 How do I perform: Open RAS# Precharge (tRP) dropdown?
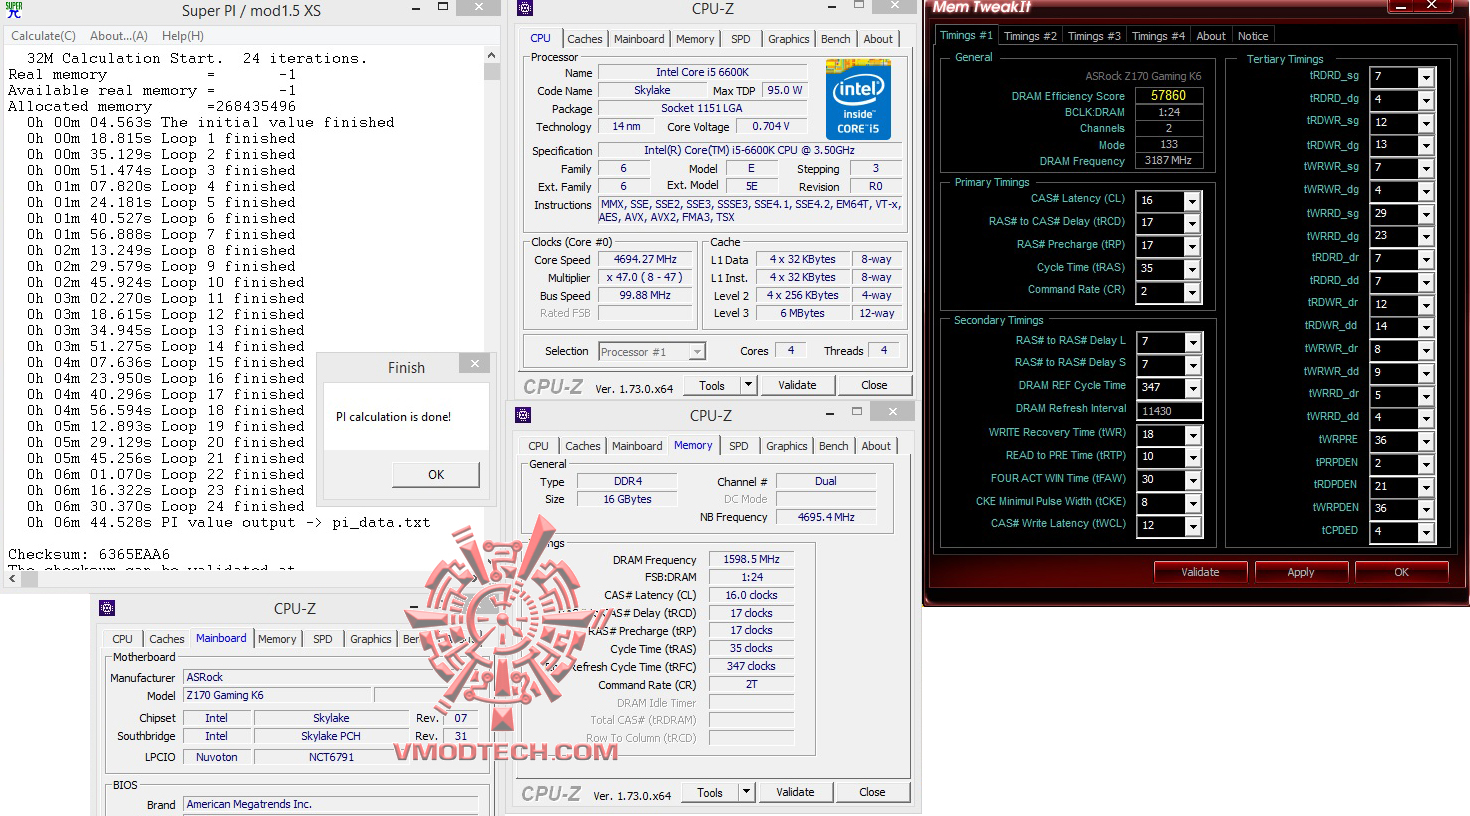coord(1192,247)
